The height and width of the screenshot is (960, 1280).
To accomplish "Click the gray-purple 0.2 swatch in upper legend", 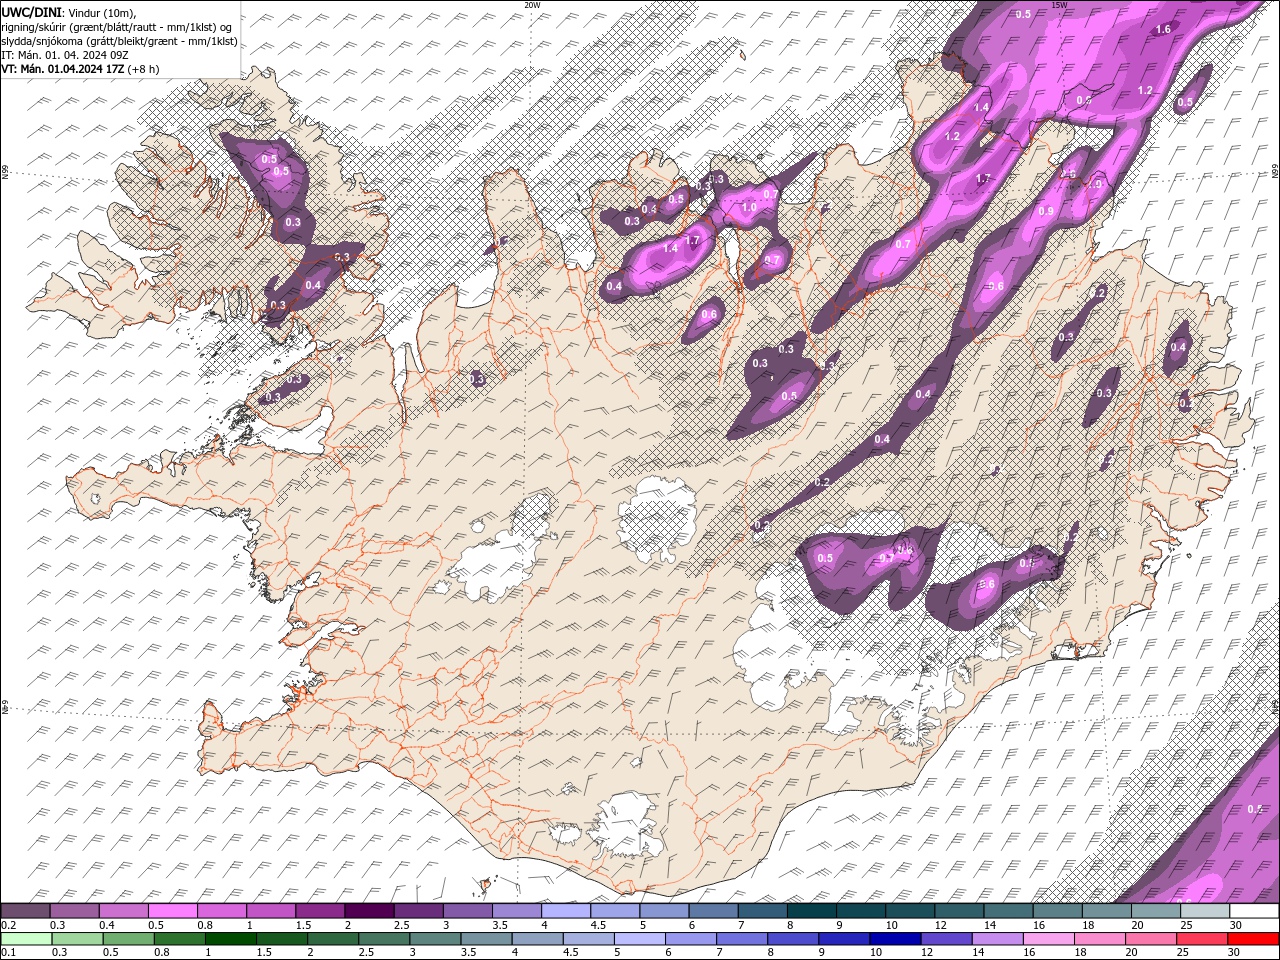I will pos(25,911).
